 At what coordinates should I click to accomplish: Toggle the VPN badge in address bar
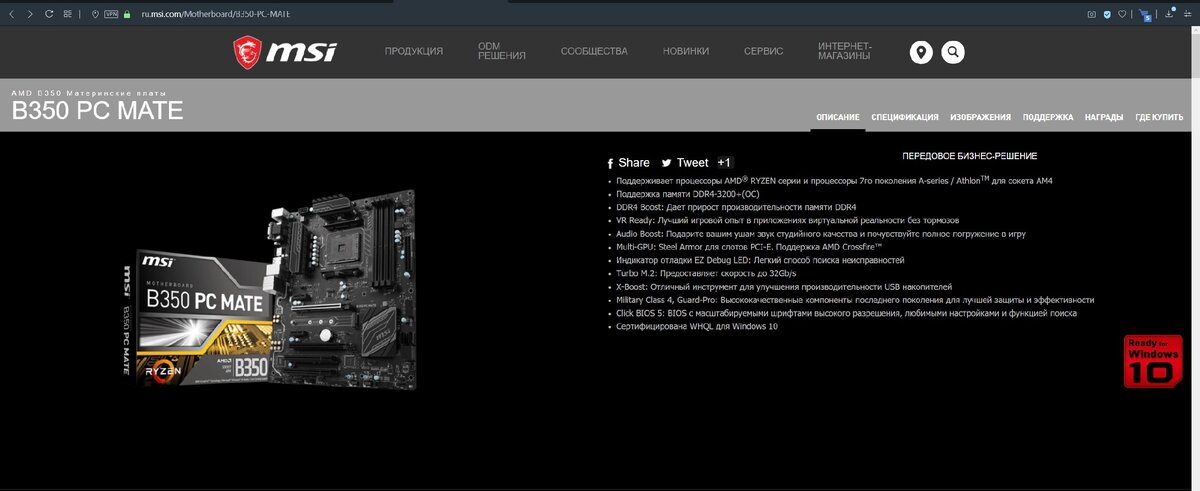111,15
